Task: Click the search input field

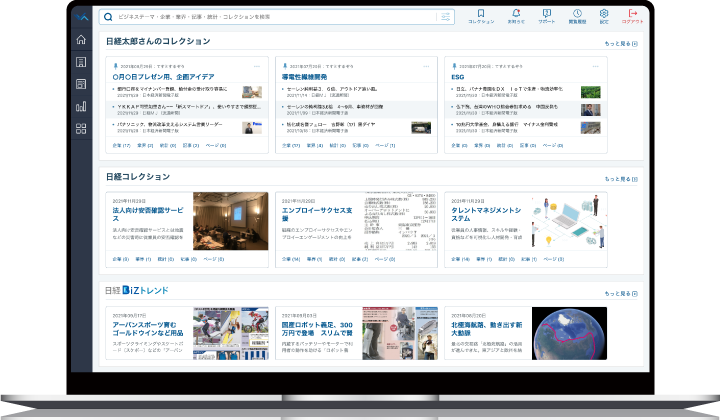Action: tap(276, 17)
